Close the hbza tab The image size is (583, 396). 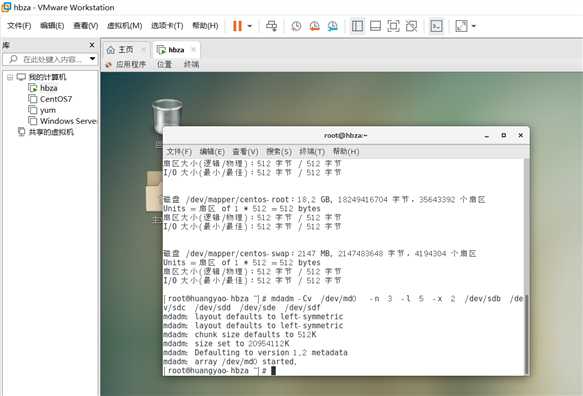point(193,49)
